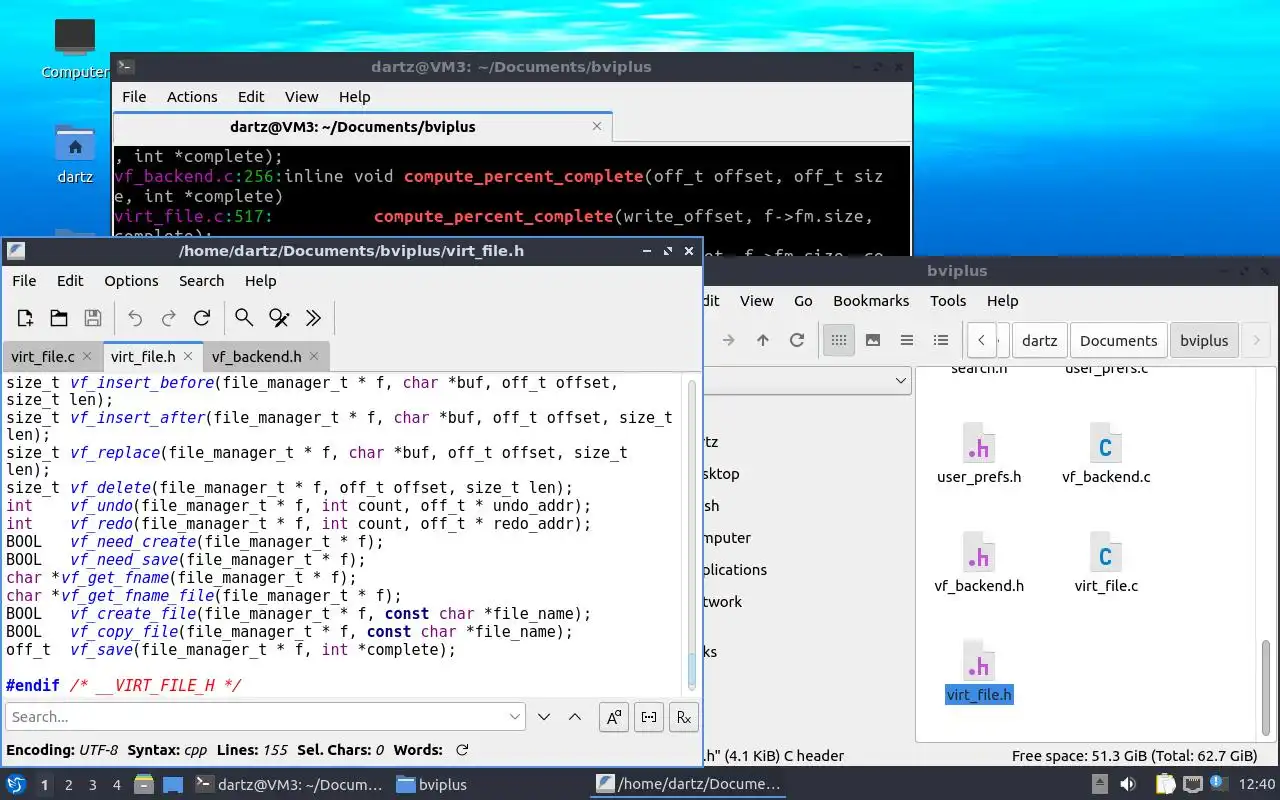This screenshot has width=1280, height=800.
Task: Go to Documents folder in path bar
Action: point(1118,340)
